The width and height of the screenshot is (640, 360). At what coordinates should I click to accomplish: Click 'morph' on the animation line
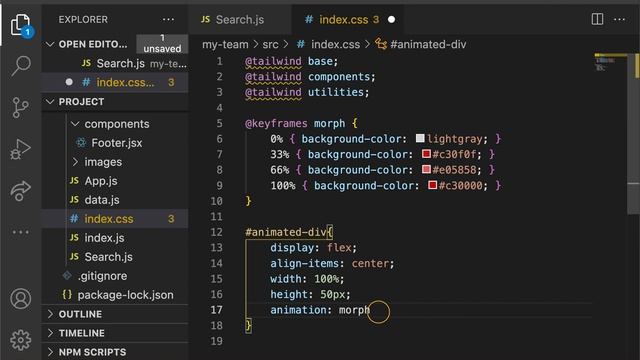pyautogui.click(x=354, y=310)
